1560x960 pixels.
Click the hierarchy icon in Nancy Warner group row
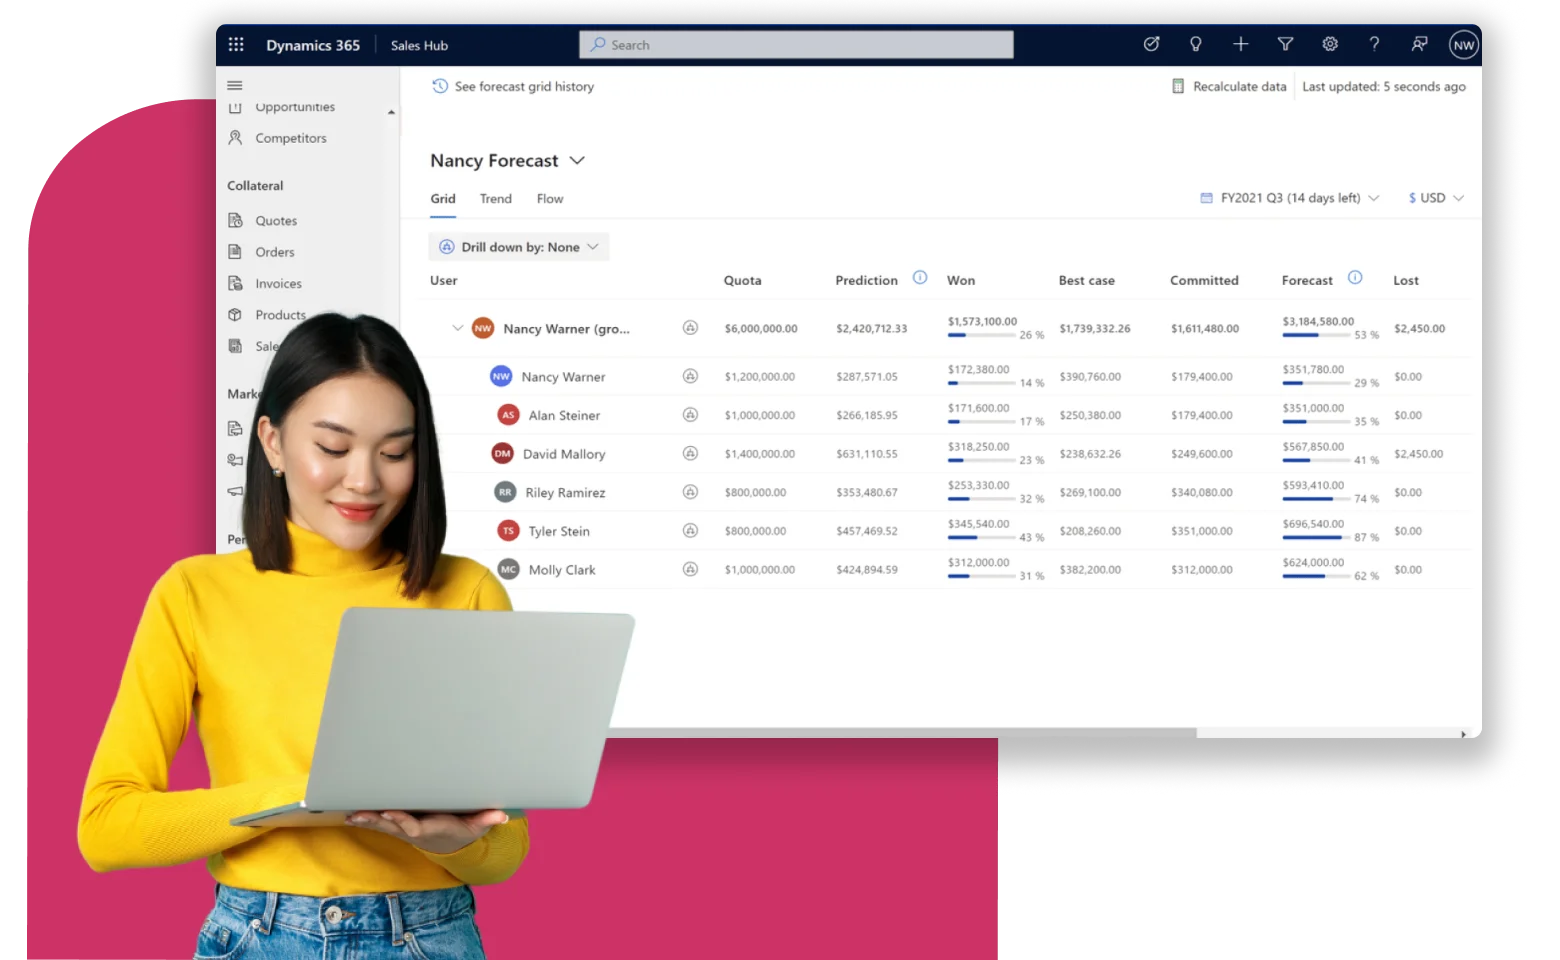(x=690, y=327)
